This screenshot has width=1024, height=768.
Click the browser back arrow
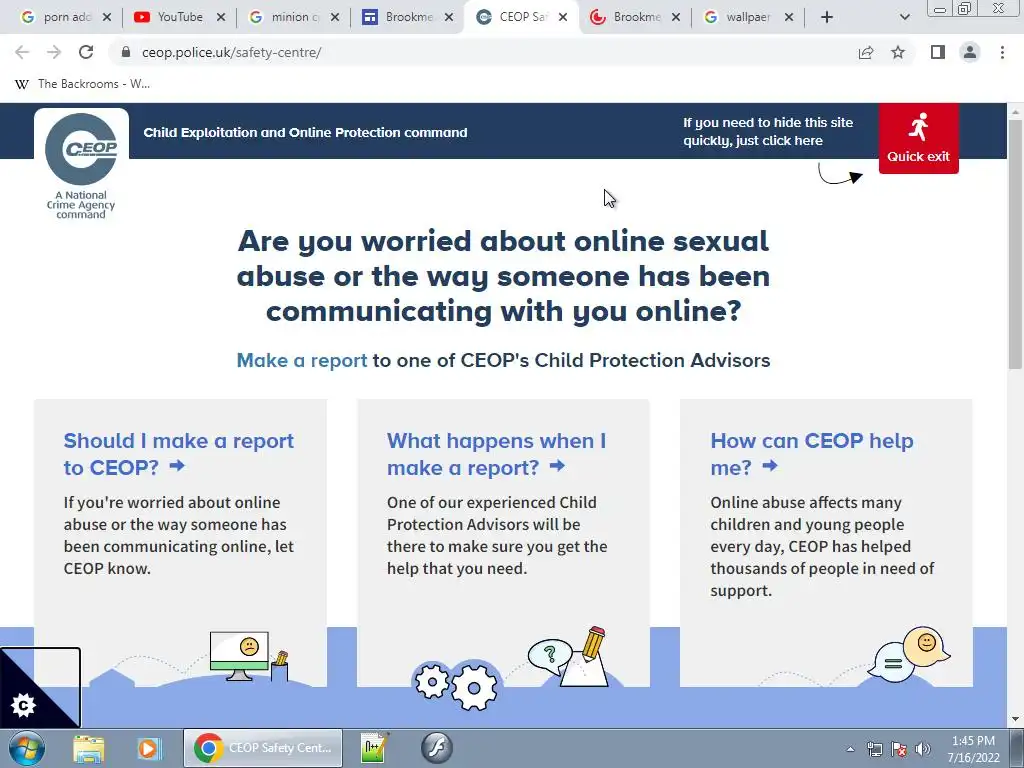22,52
